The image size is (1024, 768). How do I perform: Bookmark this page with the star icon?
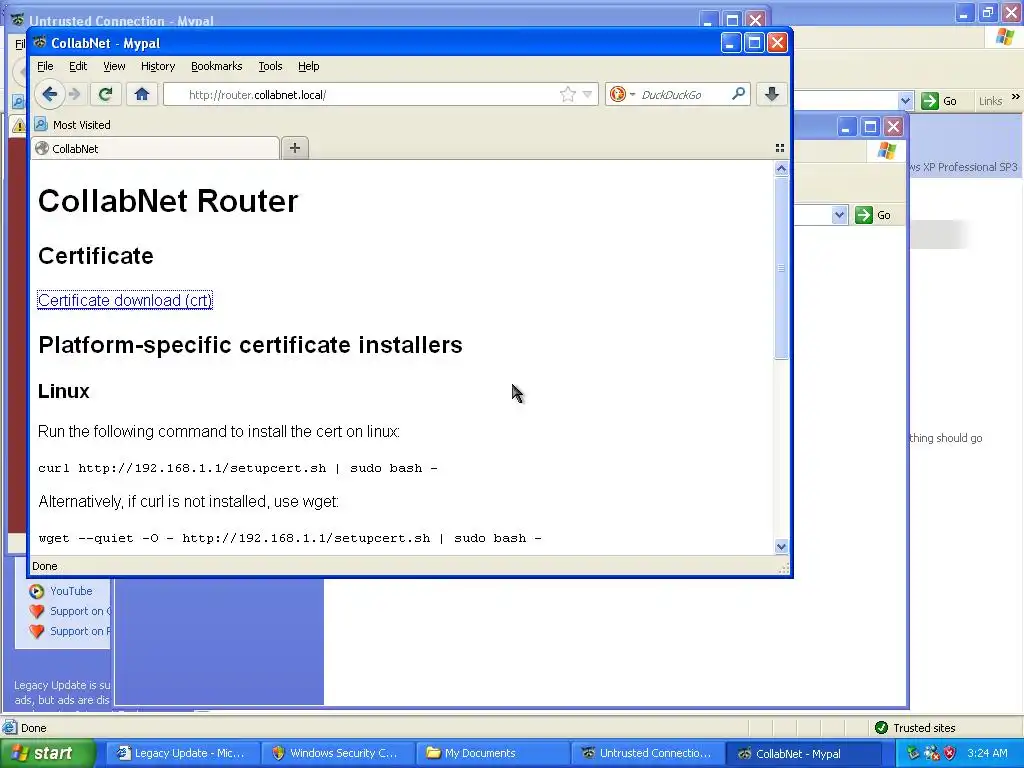click(x=568, y=95)
